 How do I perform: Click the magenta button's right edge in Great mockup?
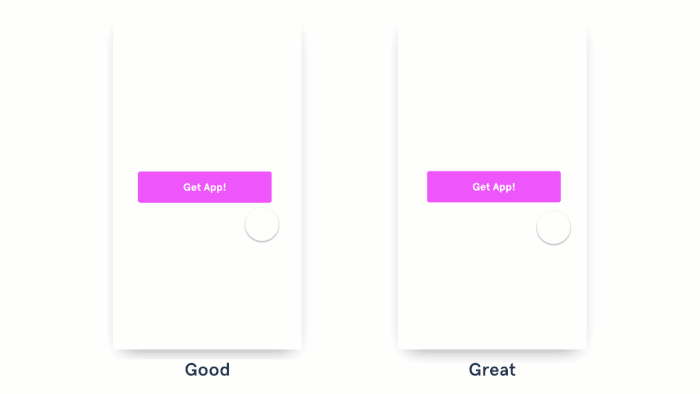tap(559, 187)
